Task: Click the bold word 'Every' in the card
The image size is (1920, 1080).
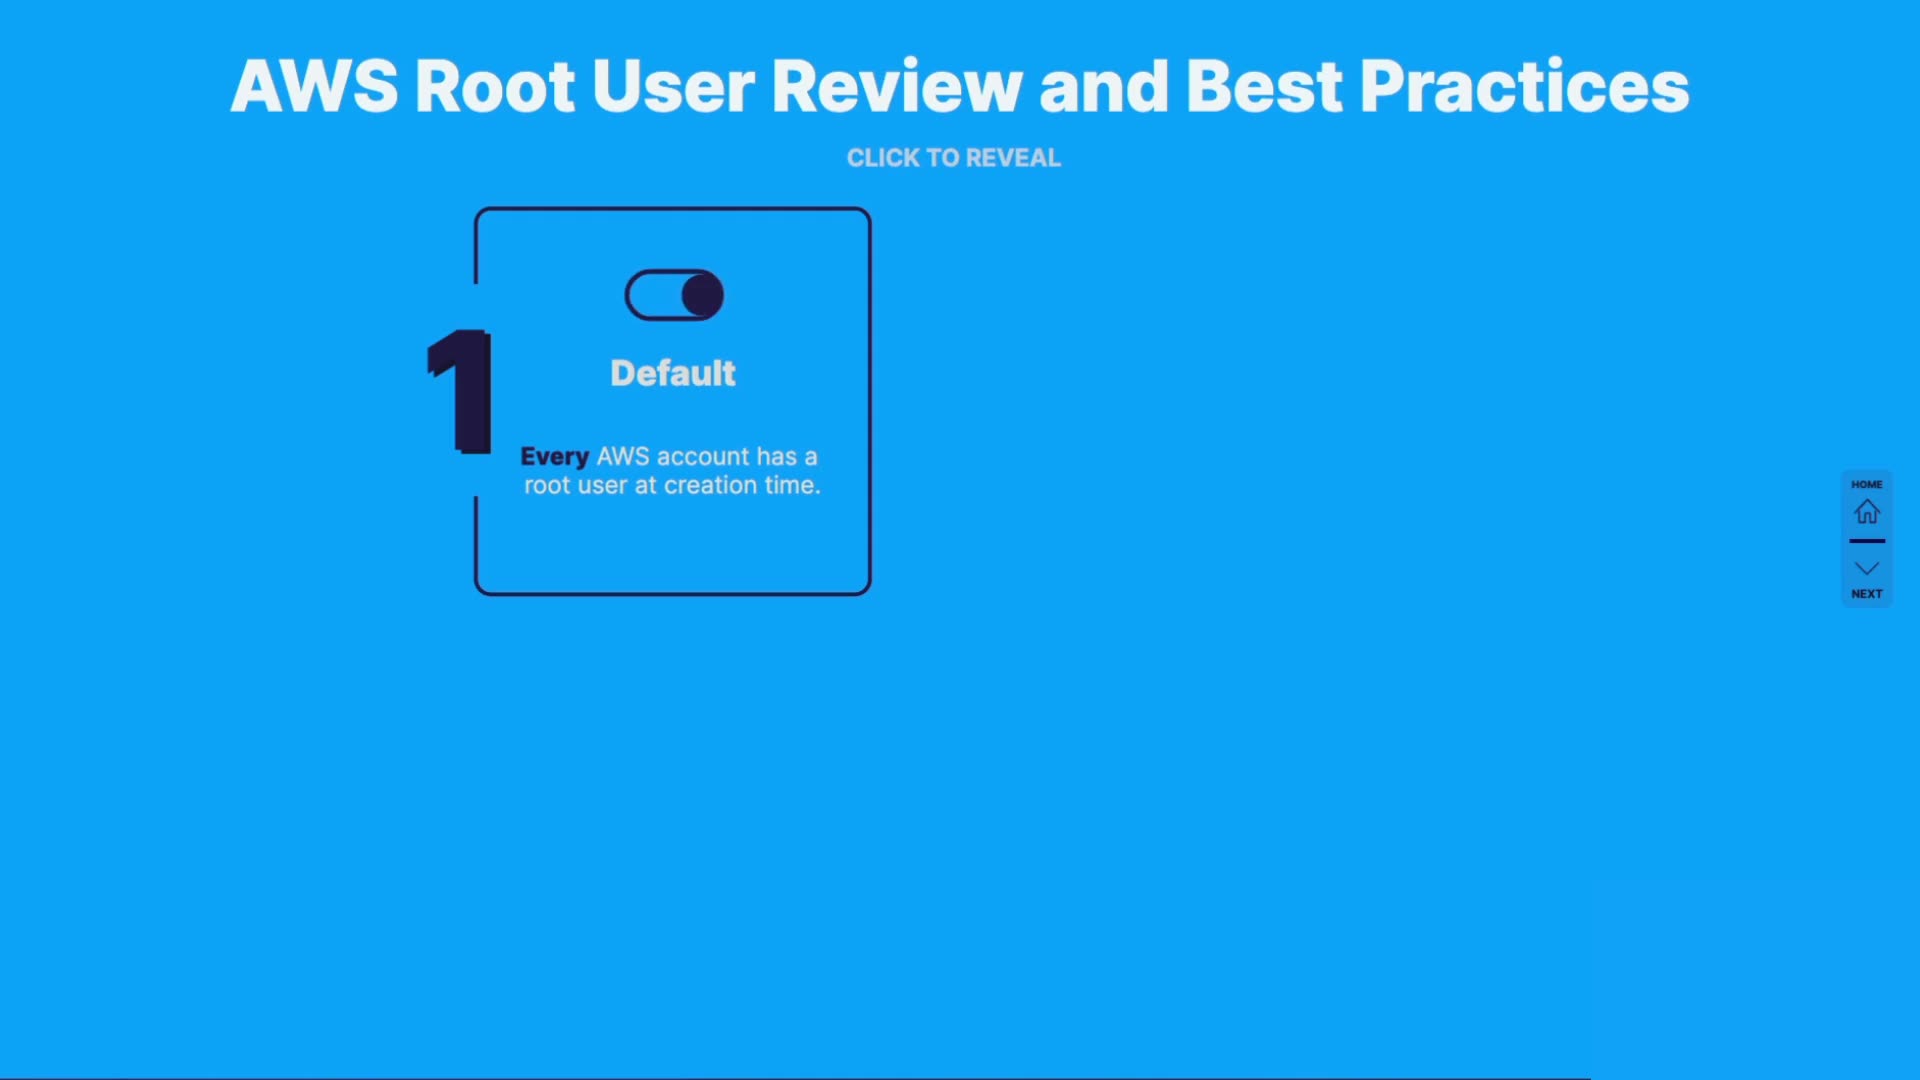Action: (x=554, y=457)
